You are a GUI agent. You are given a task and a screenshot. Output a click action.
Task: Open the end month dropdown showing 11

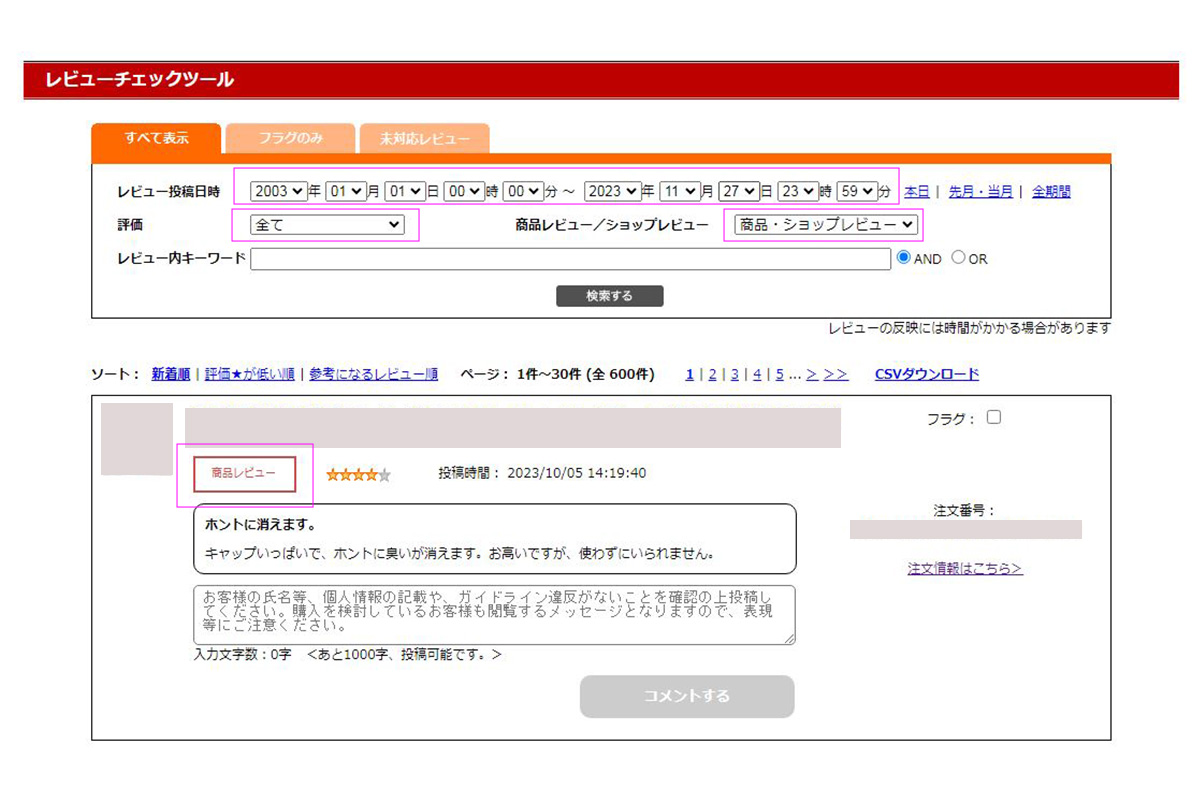(x=680, y=191)
